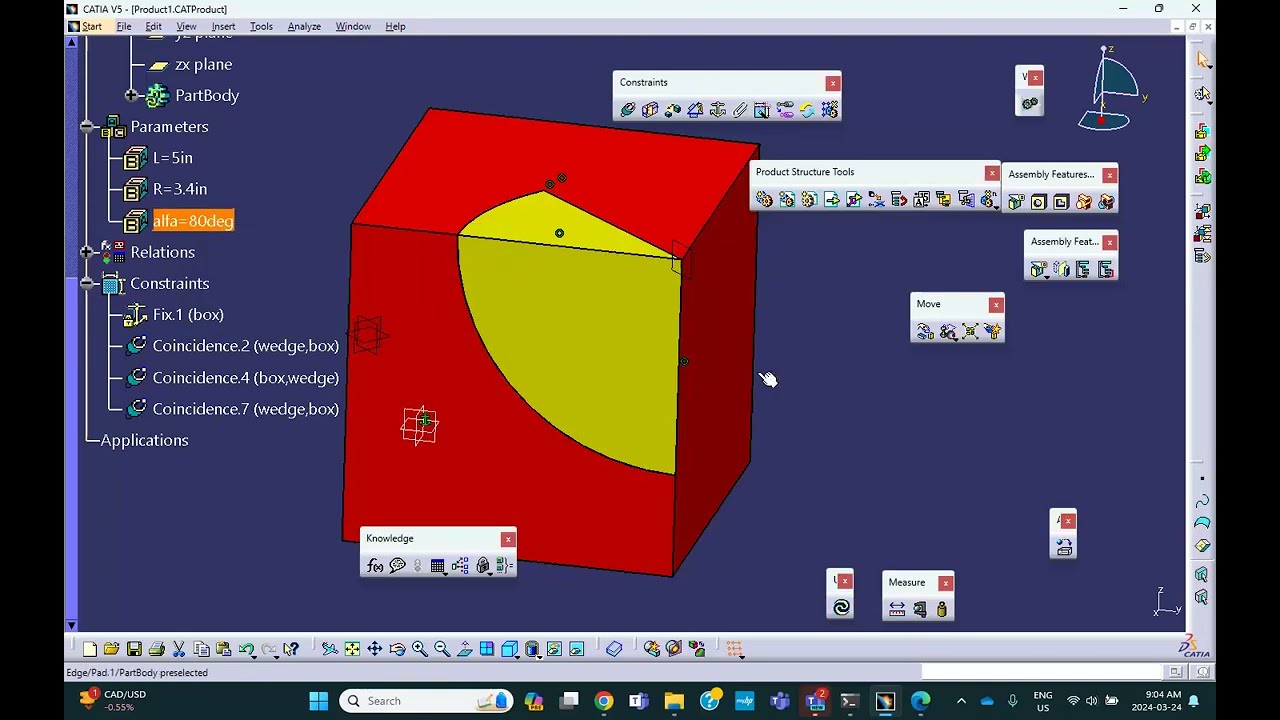Click the 3D compass in the viewport

[x=1110, y=90]
